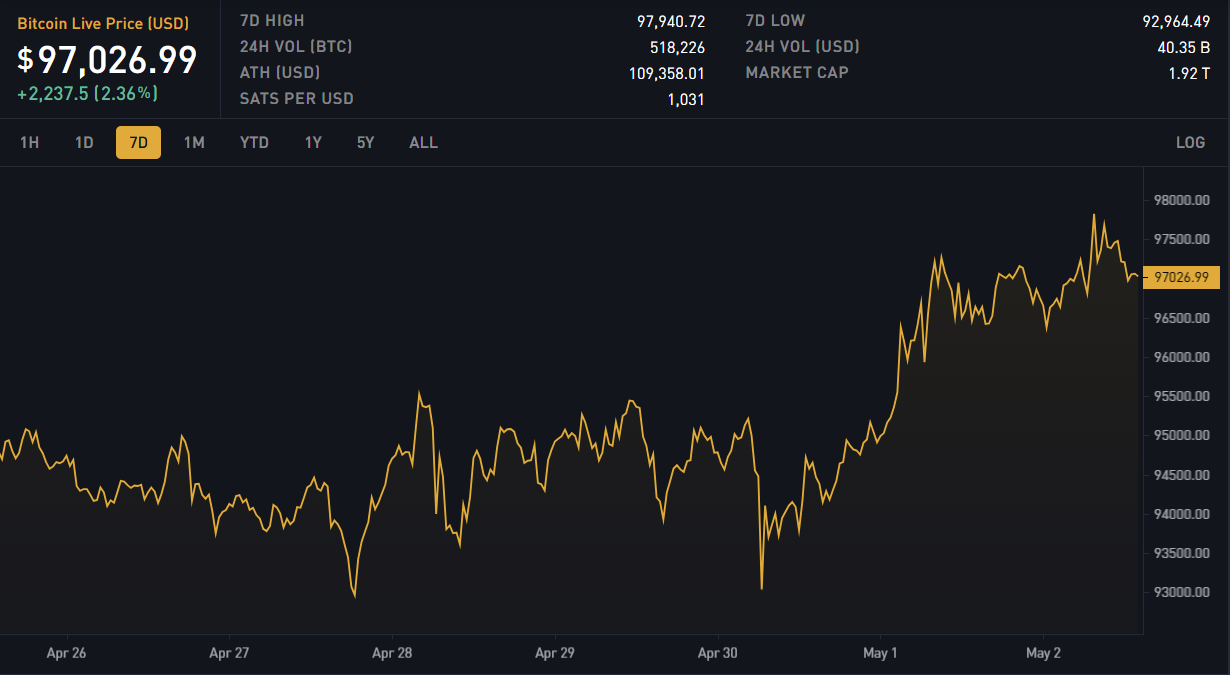The image size is (1230, 675).
Task: Click the 24H VOL (USD) label
Action: coord(802,47)
